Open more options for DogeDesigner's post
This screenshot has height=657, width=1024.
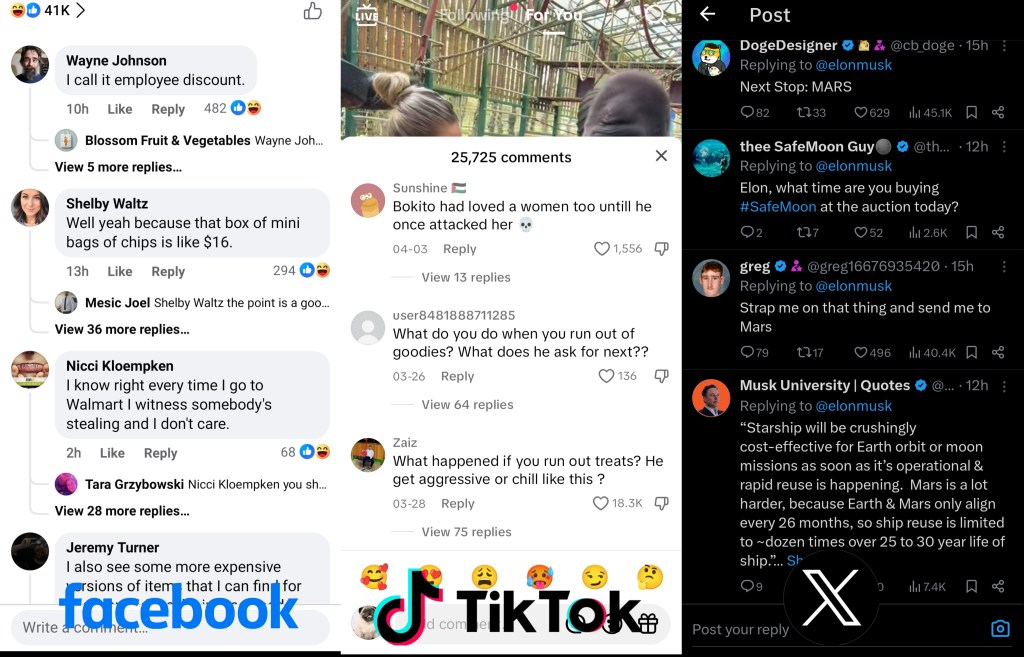click(x=1004, y=46)
